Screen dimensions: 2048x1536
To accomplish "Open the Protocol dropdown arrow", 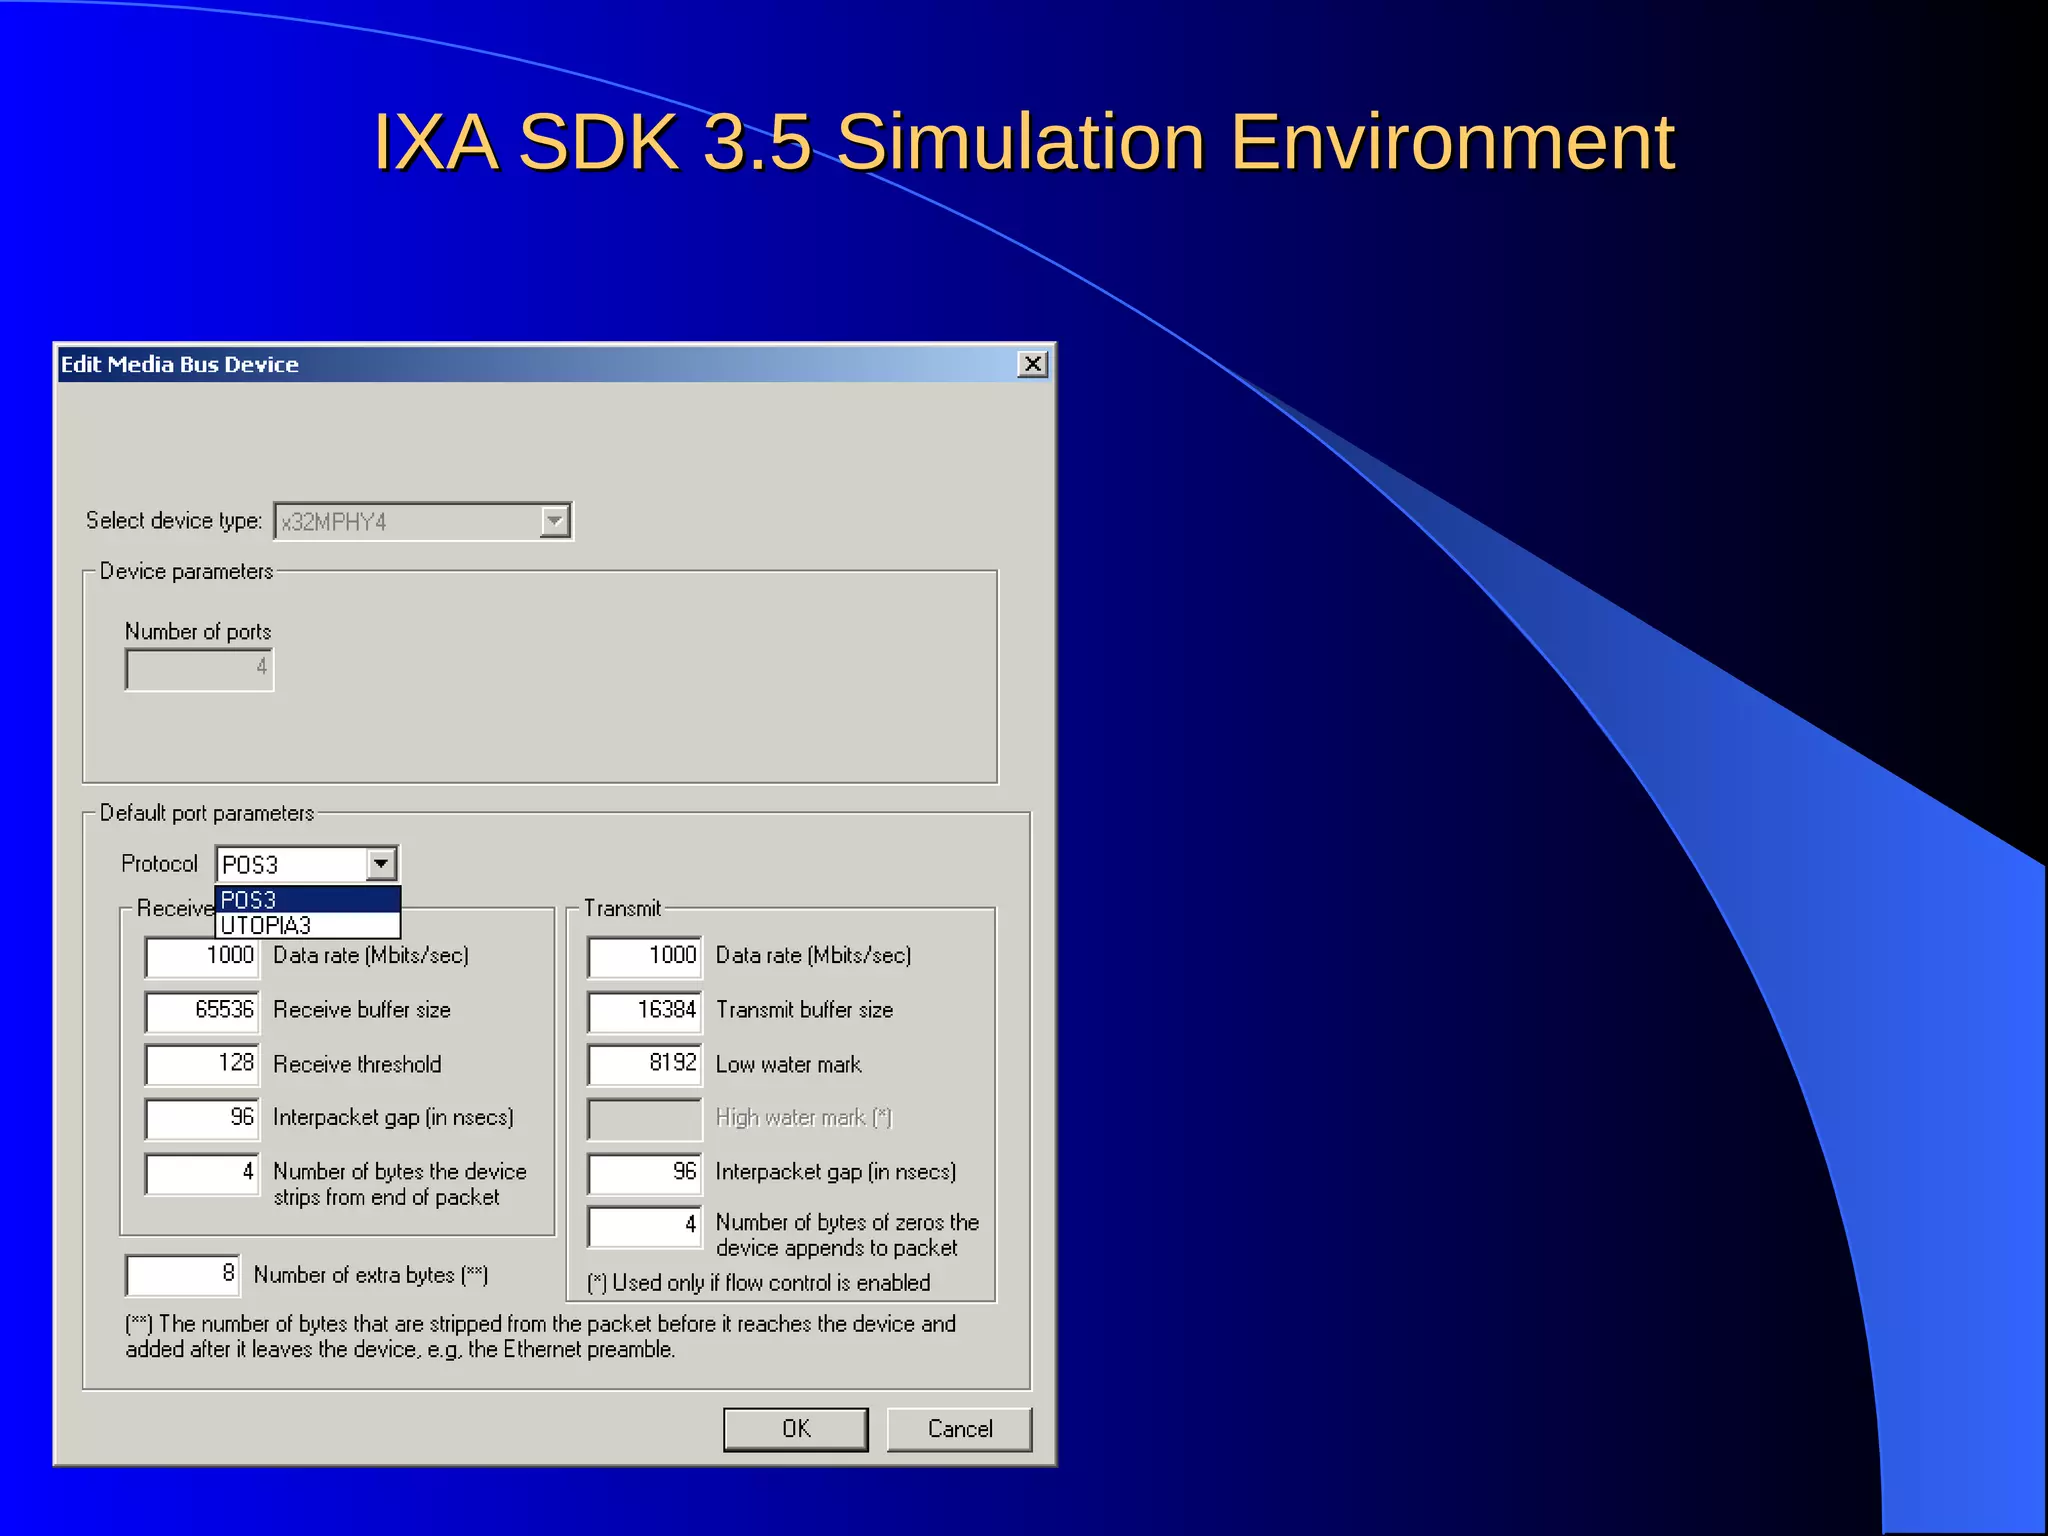I will click(381, 864).
